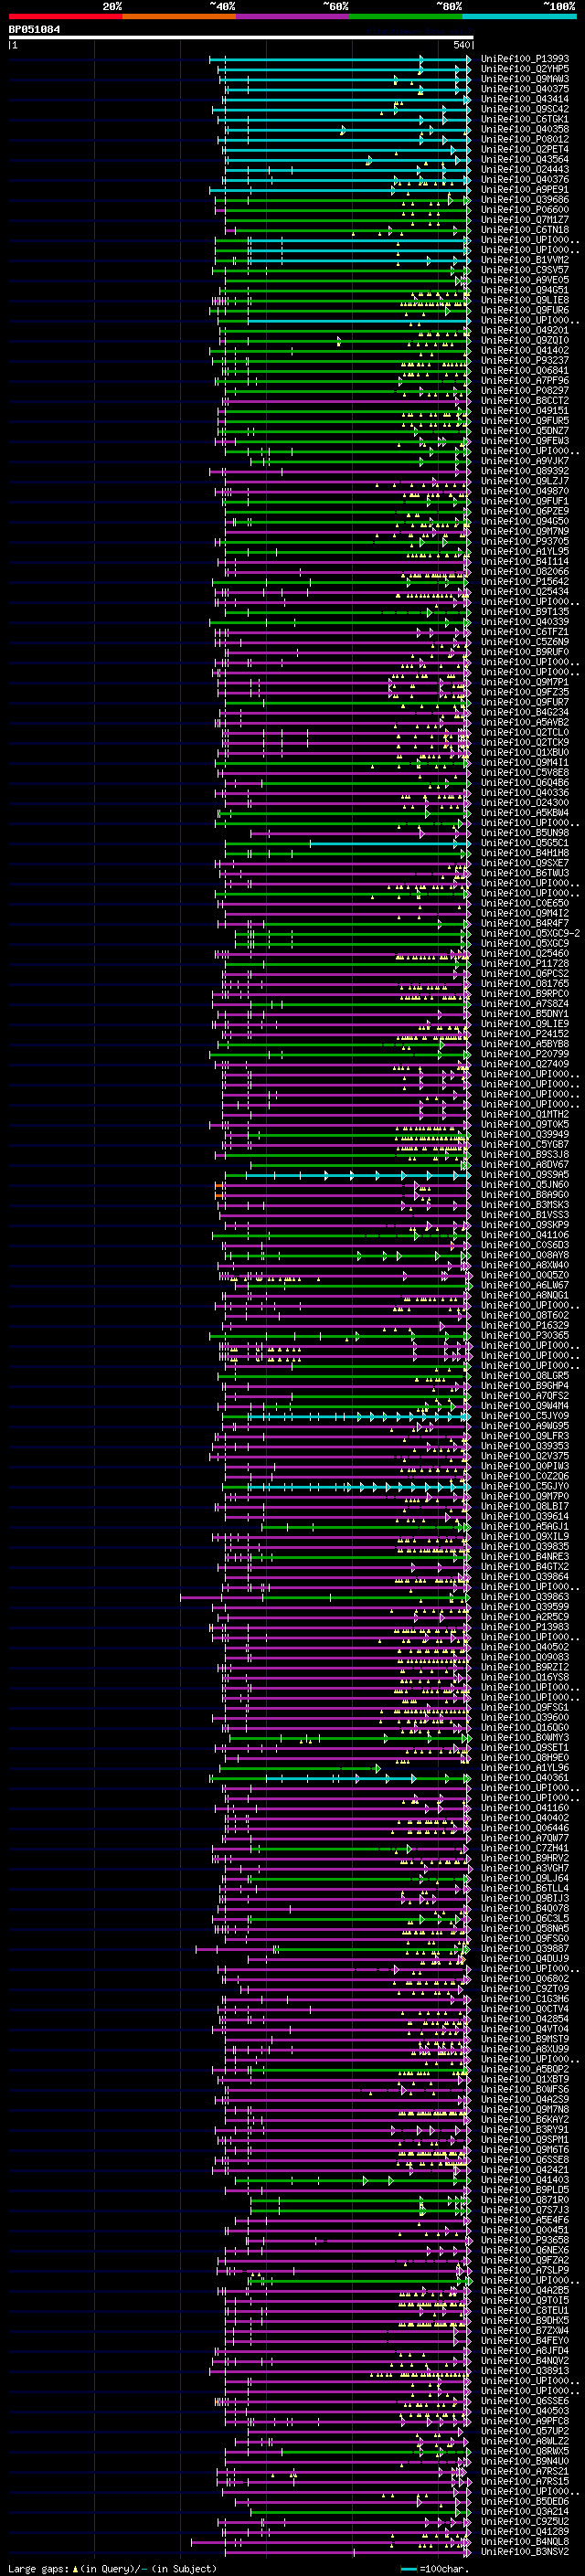Select hit label UniRef100_Q94G51
The width and height of the screenshot is (585, 2576).
pos(525,290)
